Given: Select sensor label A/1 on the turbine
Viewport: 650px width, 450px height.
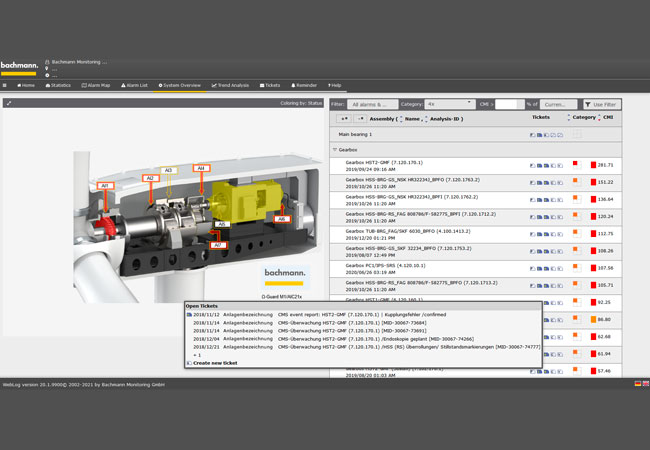Looking at the screenshot, I should [x=105, y=186].
